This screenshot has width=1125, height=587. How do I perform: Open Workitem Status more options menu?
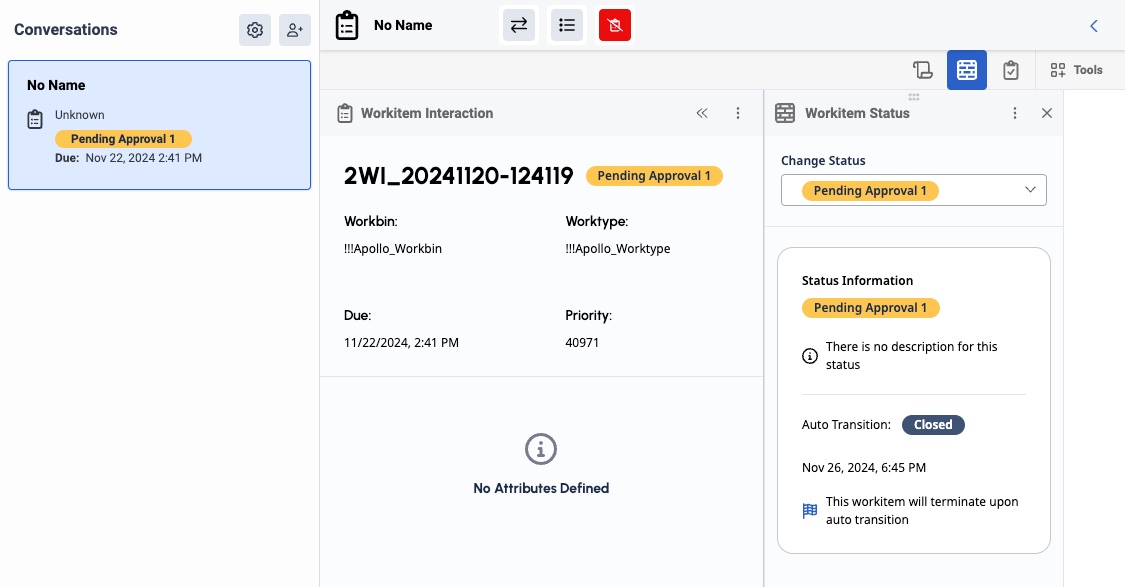click(x=1015, y=113)
